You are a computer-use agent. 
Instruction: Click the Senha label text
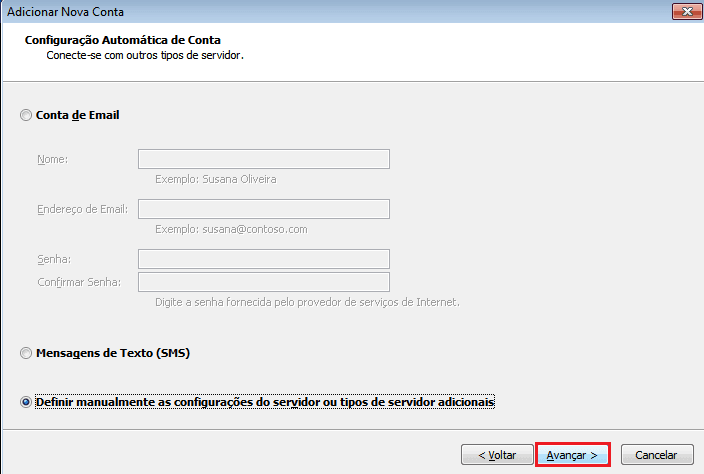pos(54,260)
